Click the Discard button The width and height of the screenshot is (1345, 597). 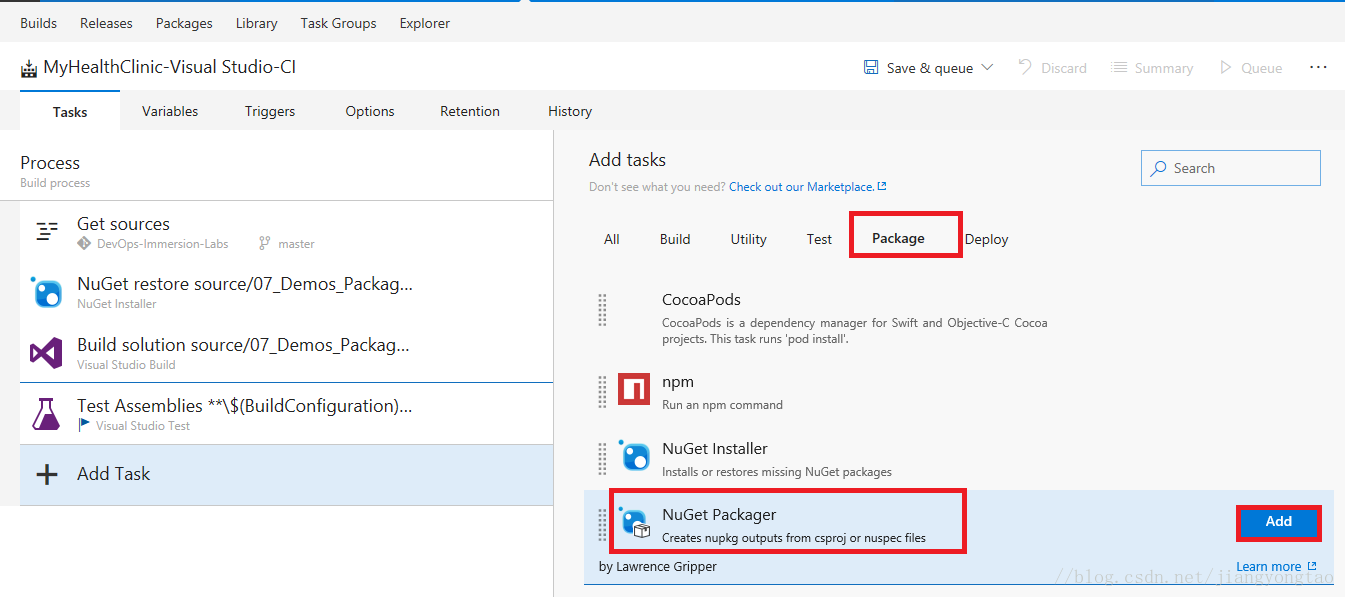(x=1052, y=67)
